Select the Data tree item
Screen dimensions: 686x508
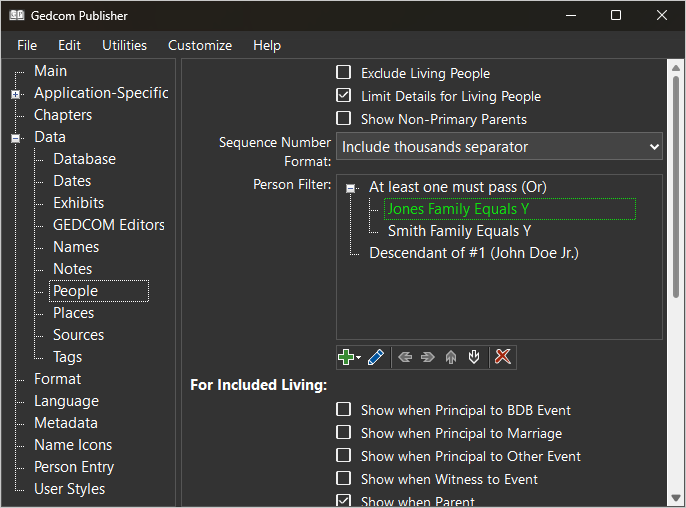[x=50, y=137]
